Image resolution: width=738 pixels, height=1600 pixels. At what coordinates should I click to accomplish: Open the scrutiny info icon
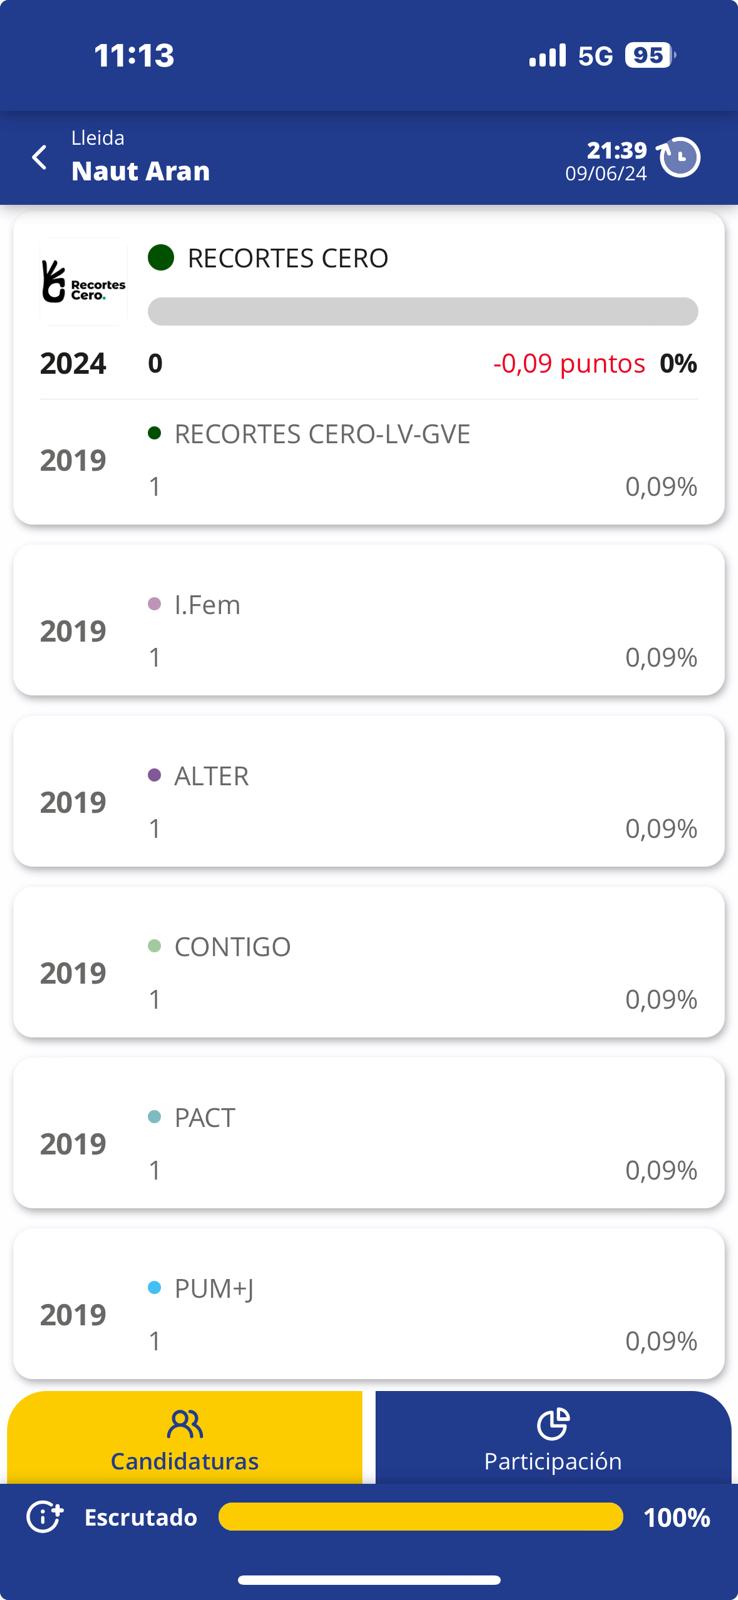(x=44, y=1517)
